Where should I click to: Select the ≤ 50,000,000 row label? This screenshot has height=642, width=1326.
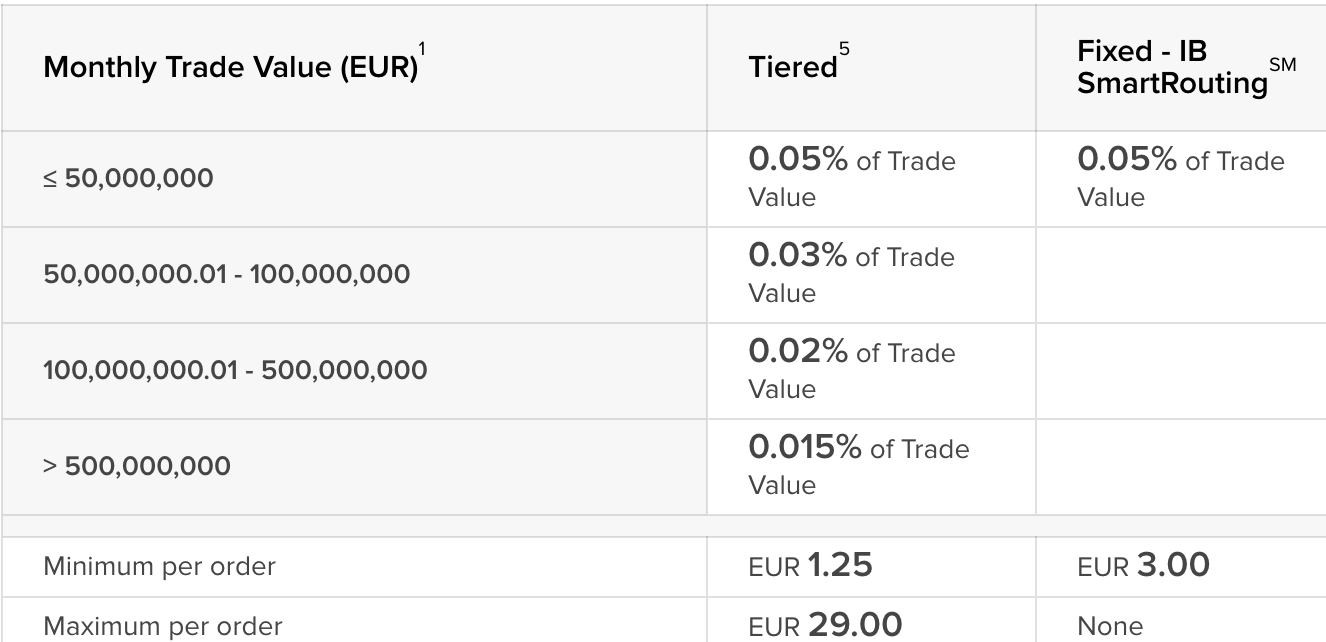(128, 179)
